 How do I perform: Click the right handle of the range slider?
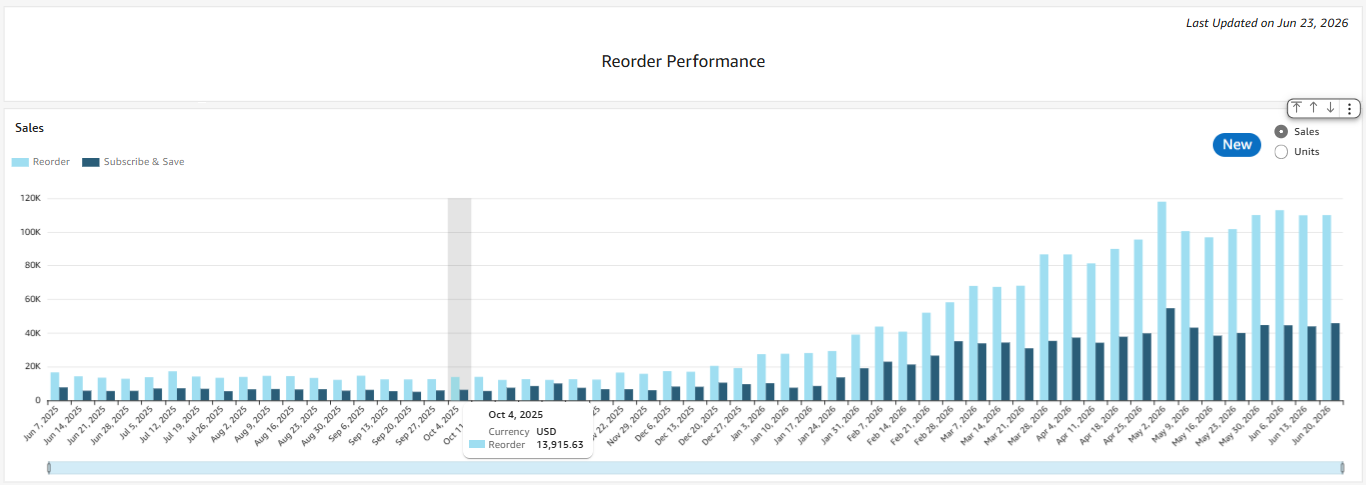(x=1342, y=468)
